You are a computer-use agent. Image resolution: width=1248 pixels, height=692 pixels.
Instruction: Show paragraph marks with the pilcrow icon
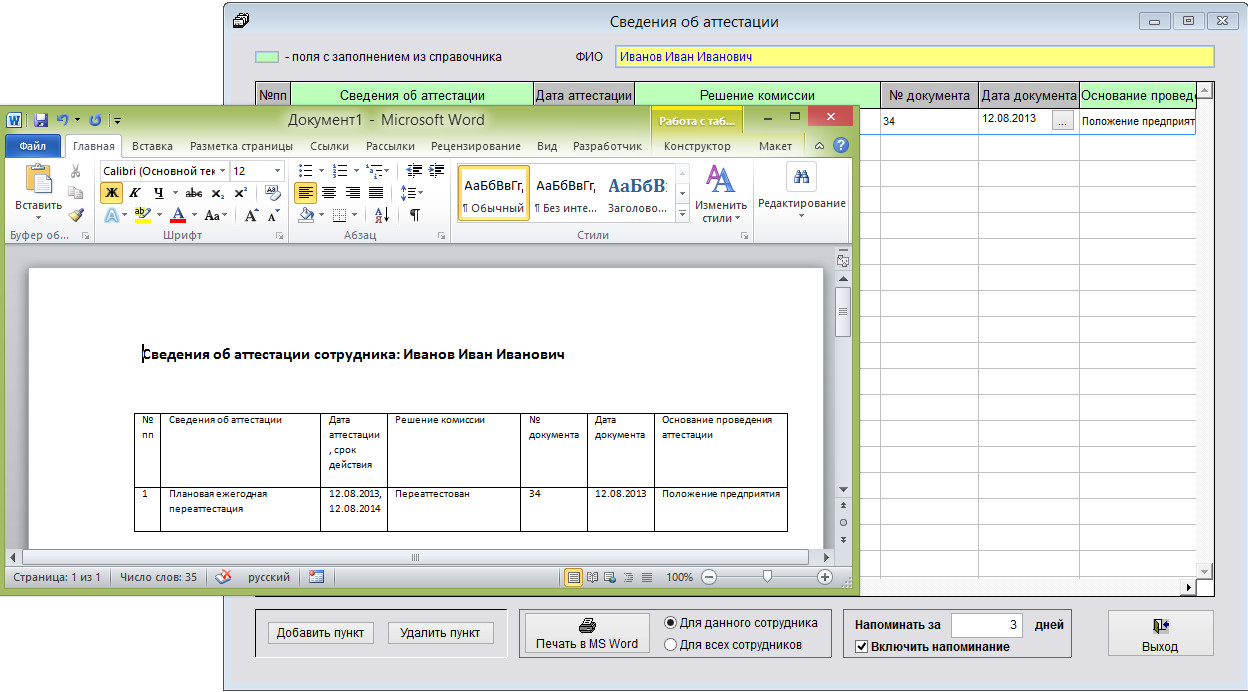[414, 215]
